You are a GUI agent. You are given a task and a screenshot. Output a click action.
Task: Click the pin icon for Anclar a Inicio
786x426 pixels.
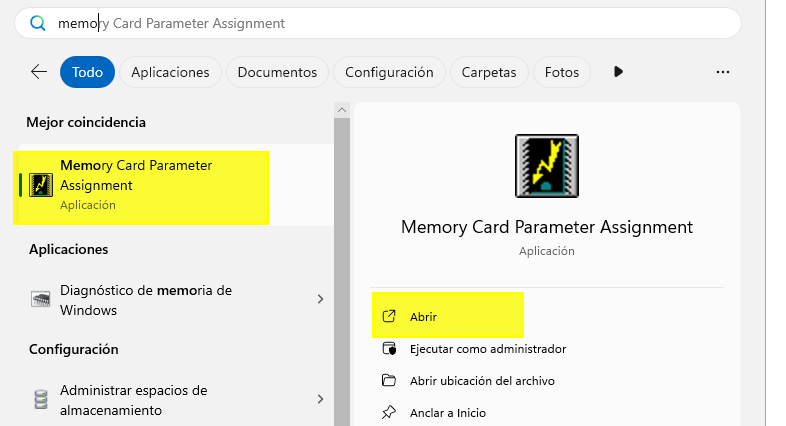tap(388, 412)
